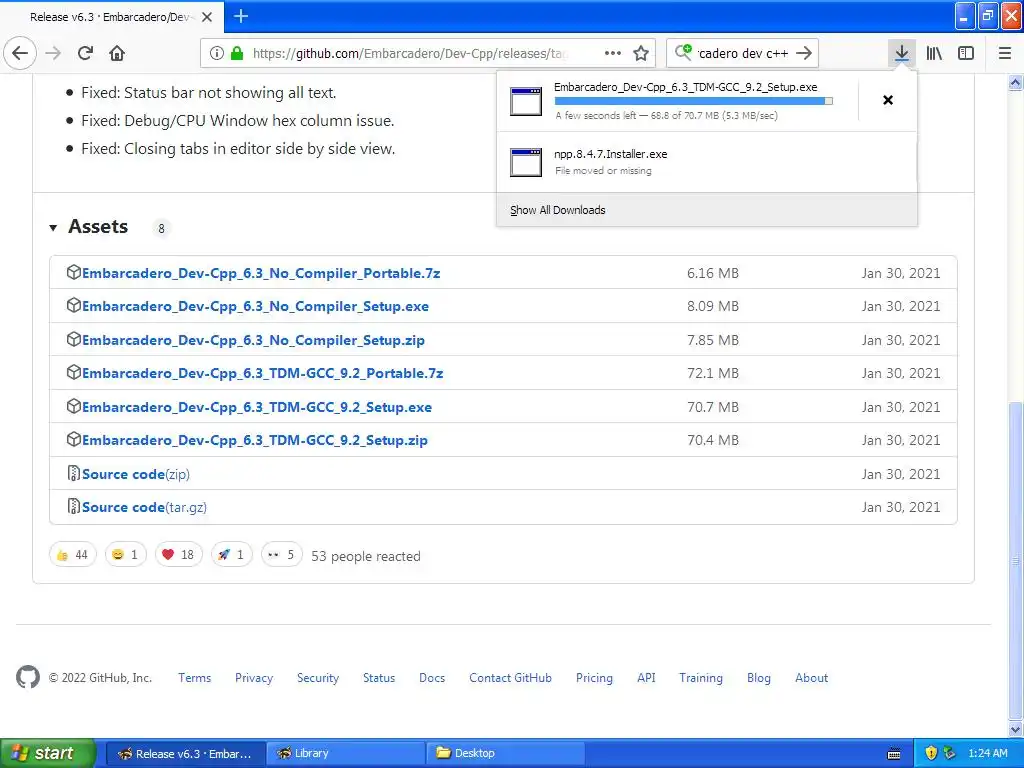Select npp.8.4.7.Installer.exe download entry
The height and width of the screenshot is (768, 1024).
pyautogui.click(x=707, y=162)
